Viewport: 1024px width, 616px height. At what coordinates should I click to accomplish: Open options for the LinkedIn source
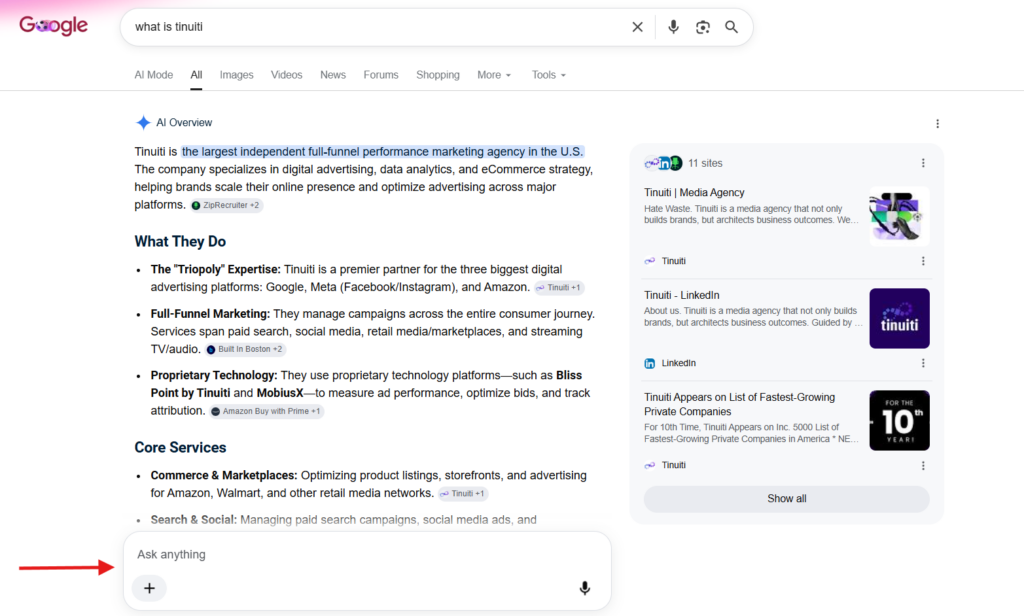pyautogui.click(x=923, y=363)
